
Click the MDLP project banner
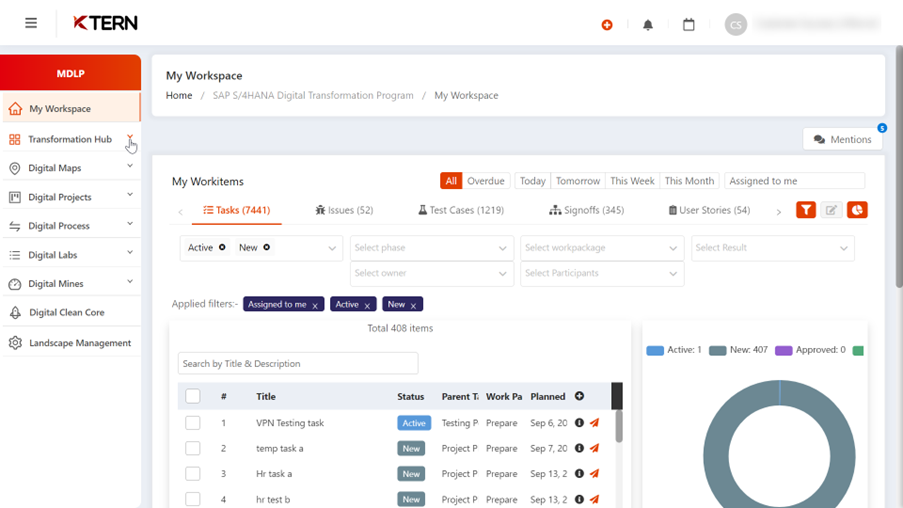pos(70,73)
